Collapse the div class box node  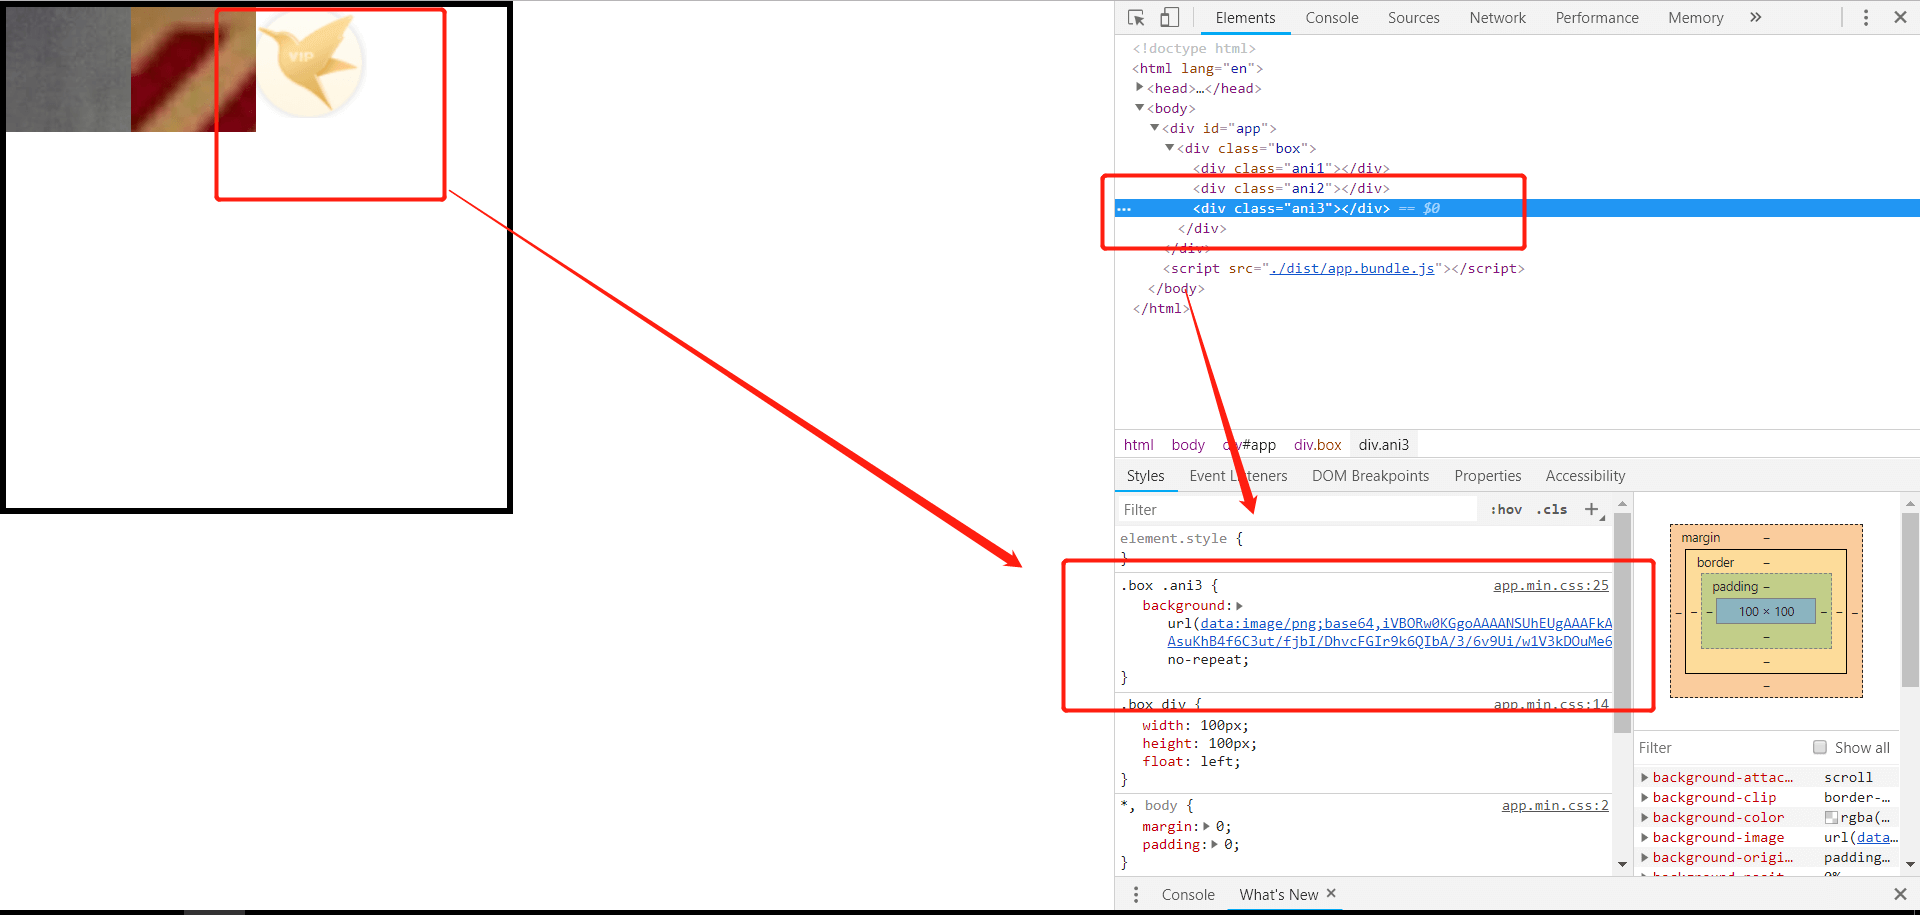1170,148
